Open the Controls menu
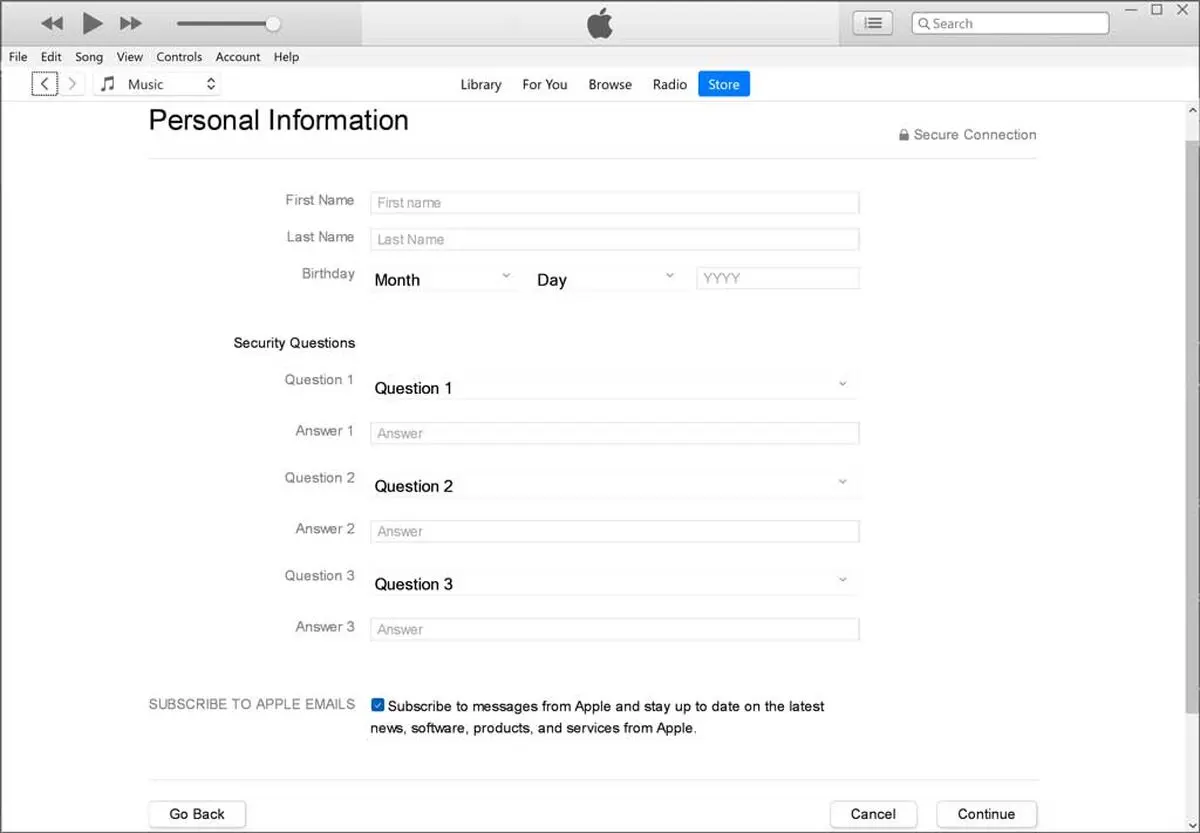 179,57
